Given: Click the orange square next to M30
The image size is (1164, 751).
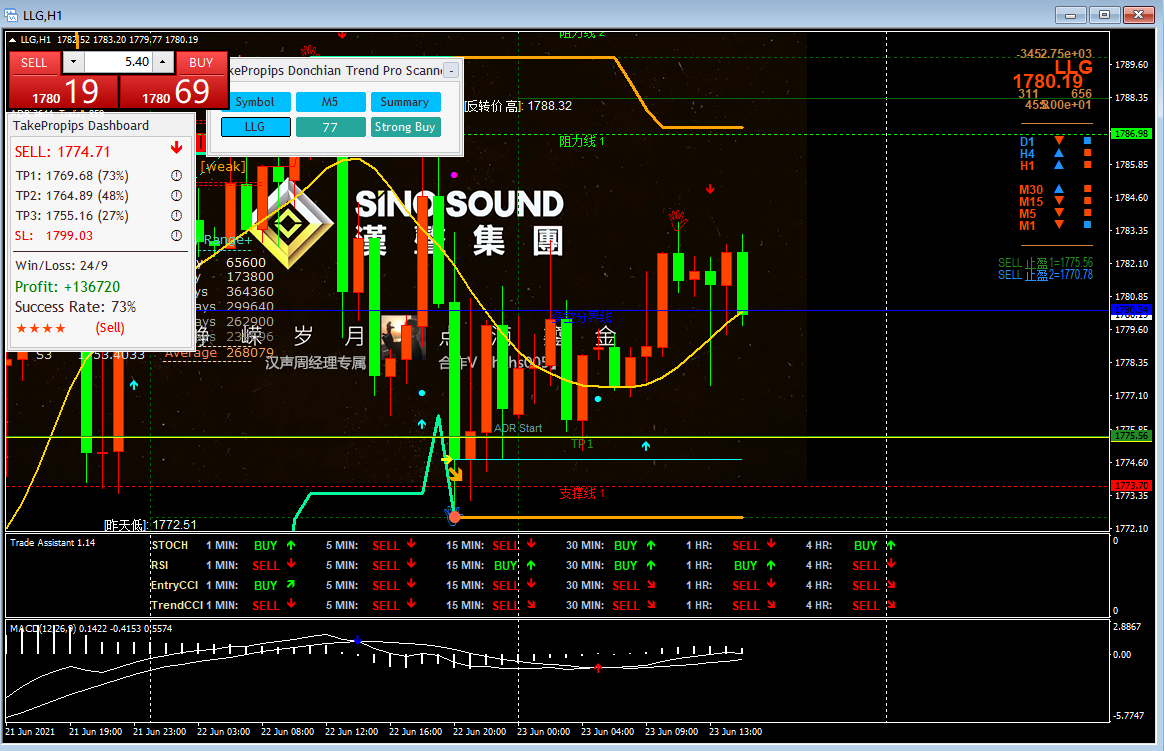Looking at the screenshot, I should 1088,188.
